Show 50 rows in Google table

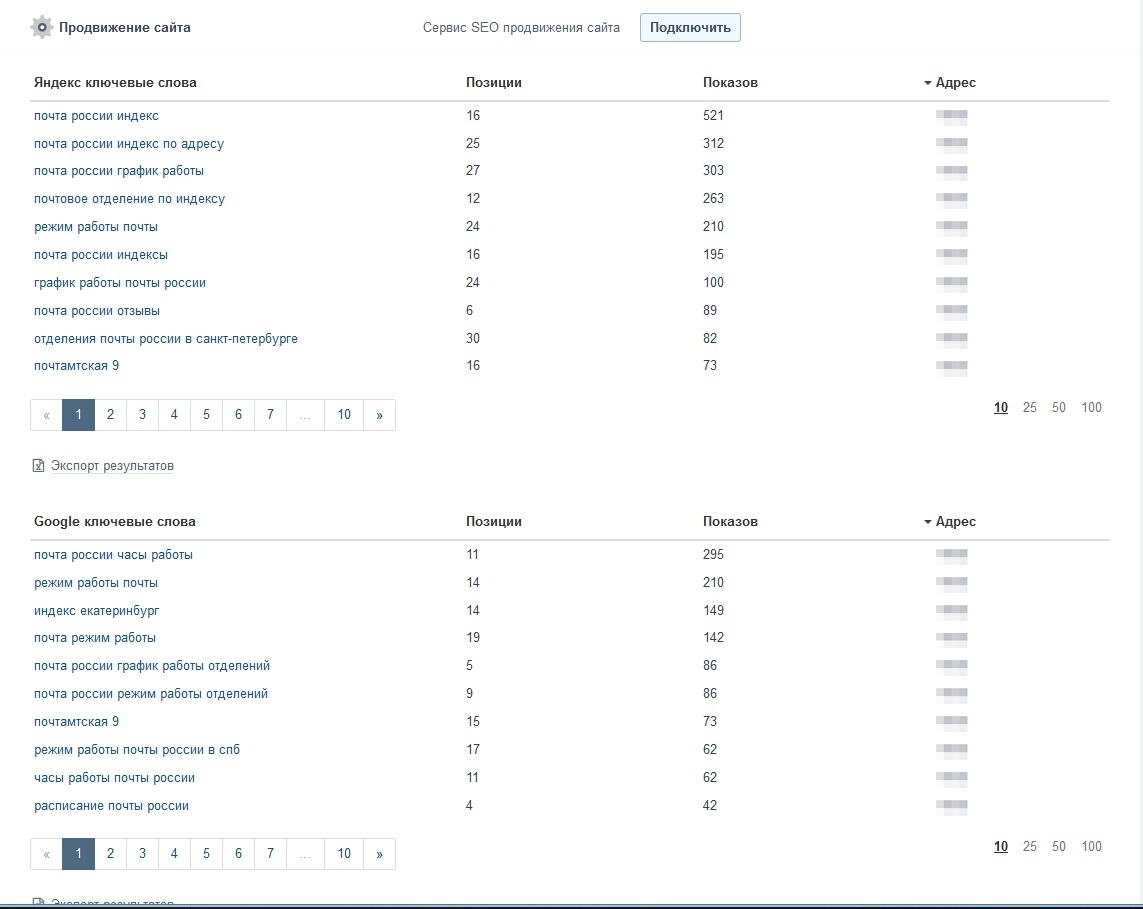(1059, 847)
